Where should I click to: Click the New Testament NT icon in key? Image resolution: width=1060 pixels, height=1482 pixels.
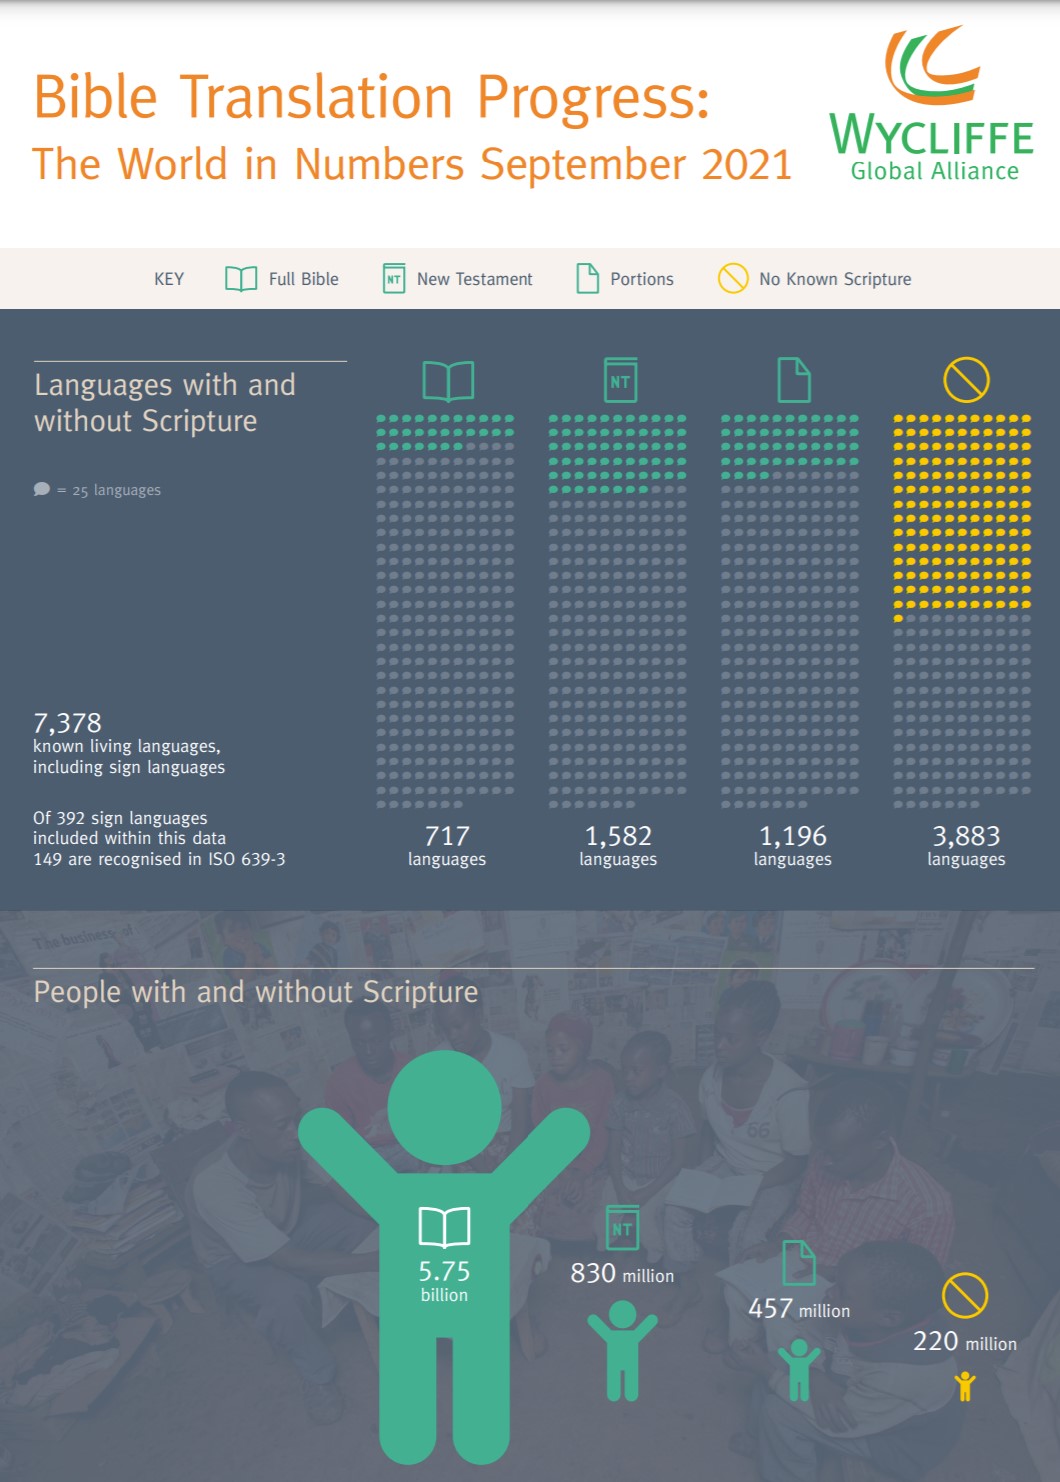coord(394,279)
